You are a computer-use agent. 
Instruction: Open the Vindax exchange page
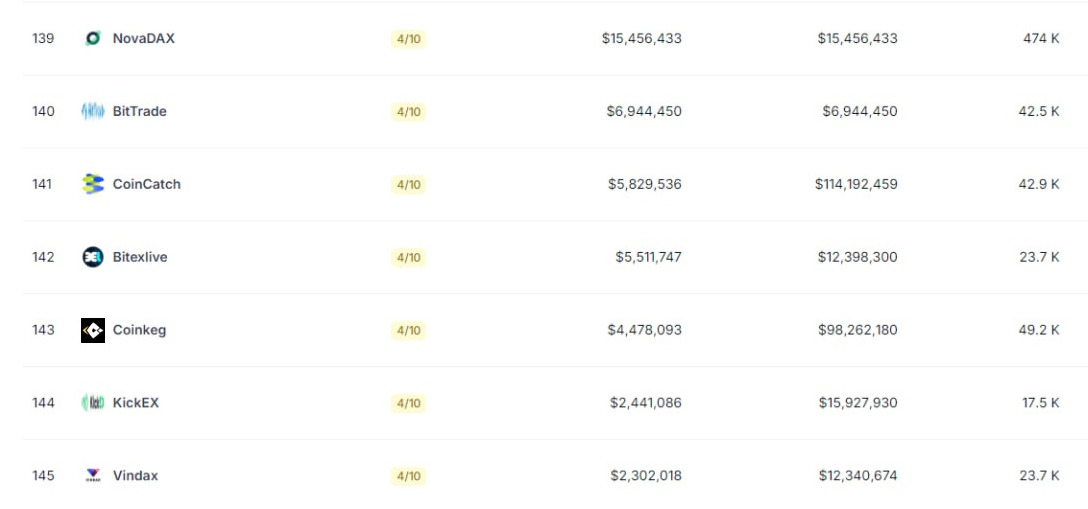(x=135, y=476)
